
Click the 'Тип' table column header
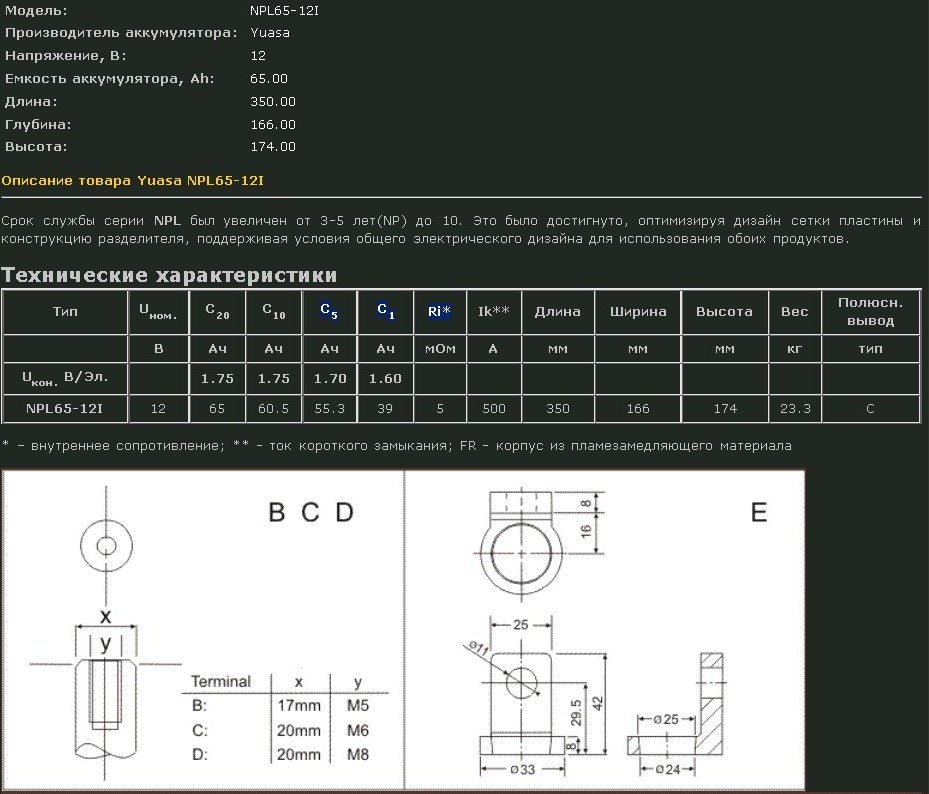[65, 311]
